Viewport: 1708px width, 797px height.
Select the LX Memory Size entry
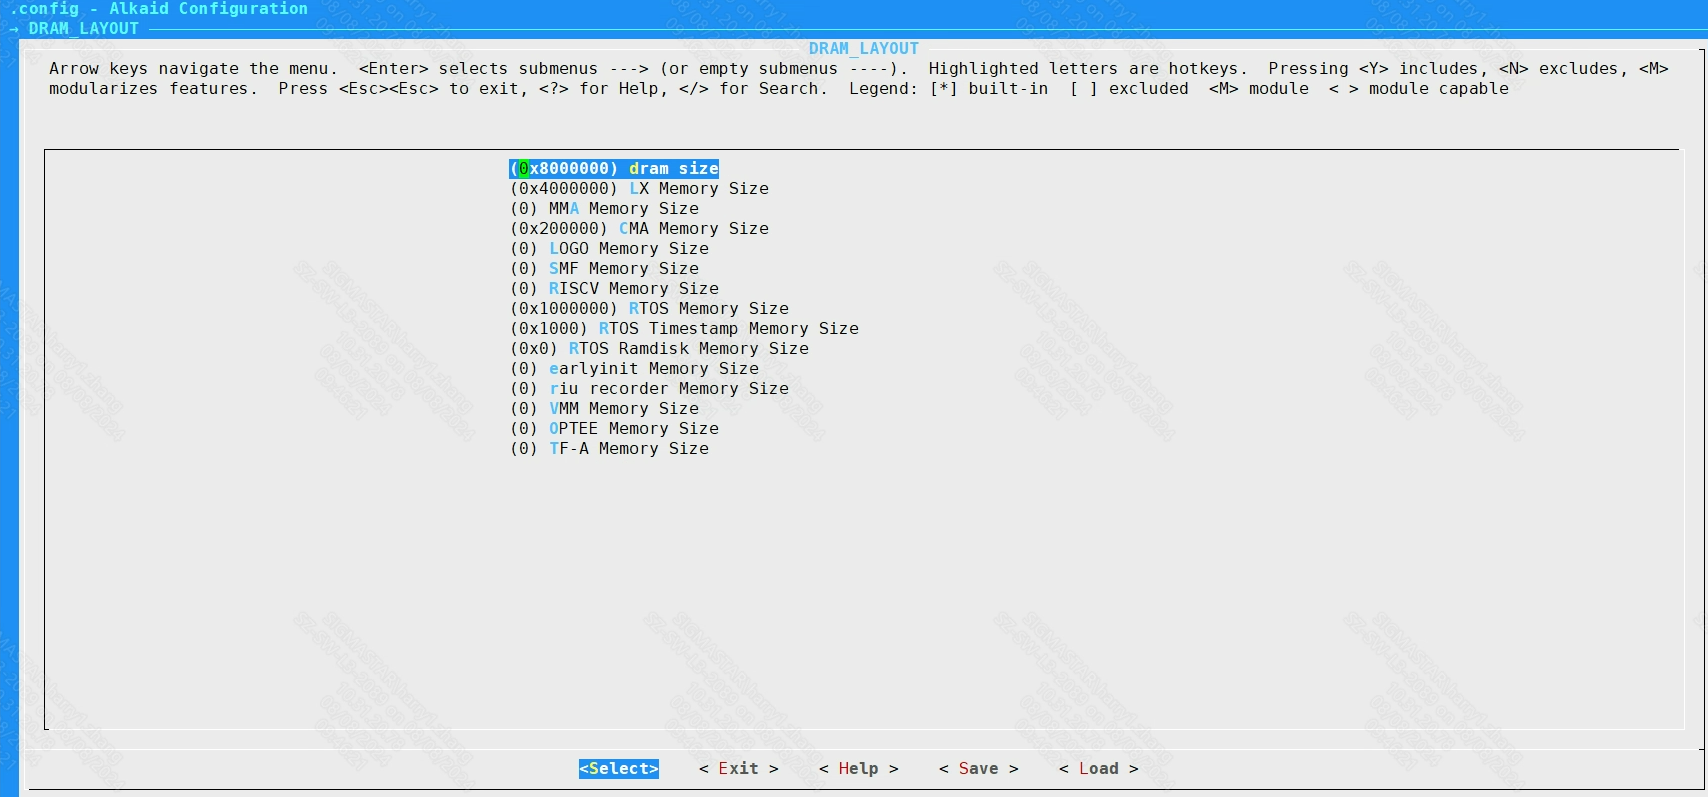639,189
